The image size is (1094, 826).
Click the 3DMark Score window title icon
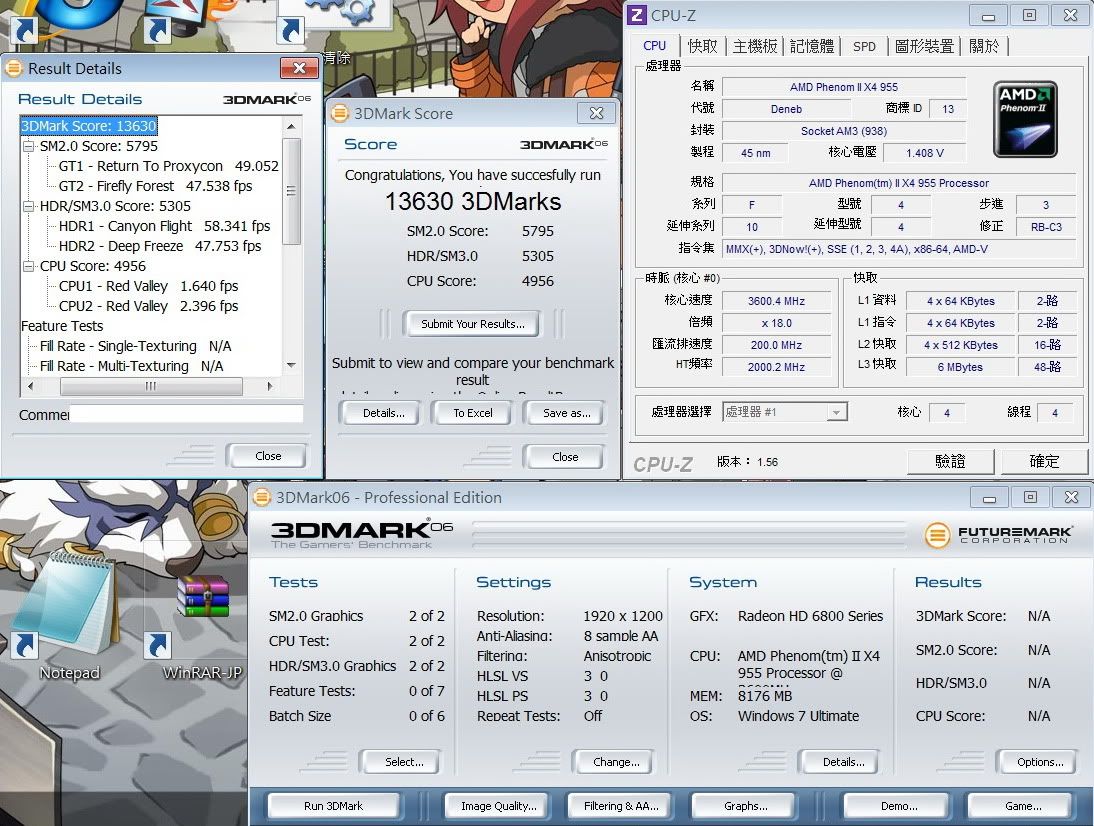[x=339, y=113]
